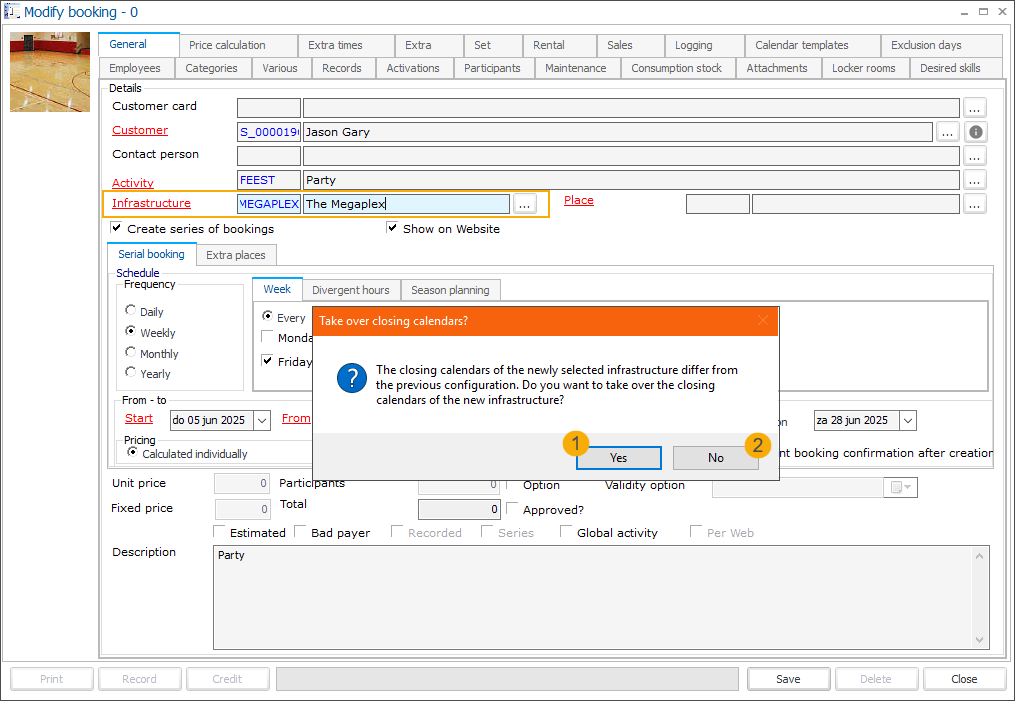
Task: Open the Infrastructure lookup ellipsis button
Action: [x=525, y=204]
